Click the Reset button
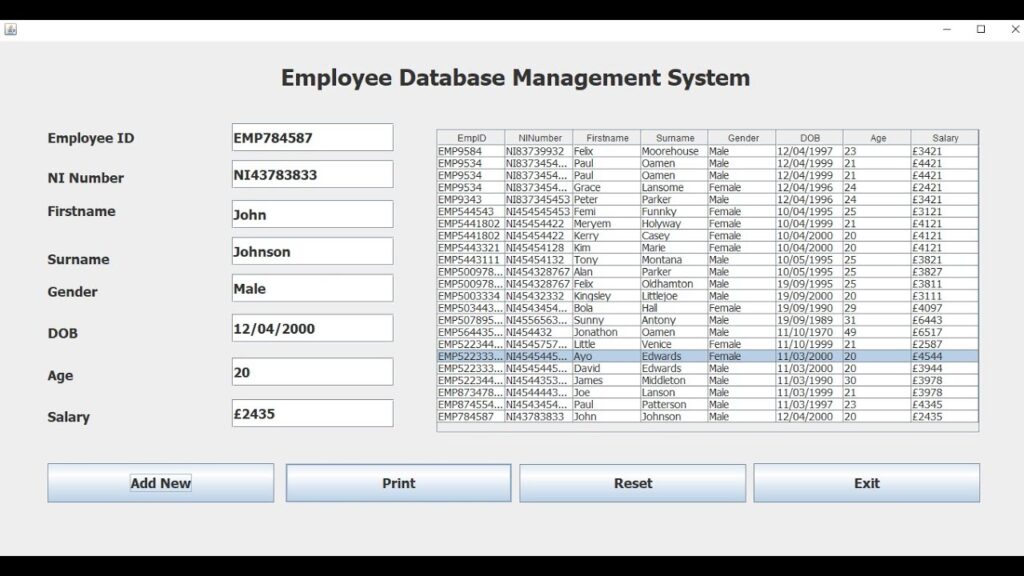This screenshot has width=1024, height=576. pyautogui.click(x=633, y=483)
